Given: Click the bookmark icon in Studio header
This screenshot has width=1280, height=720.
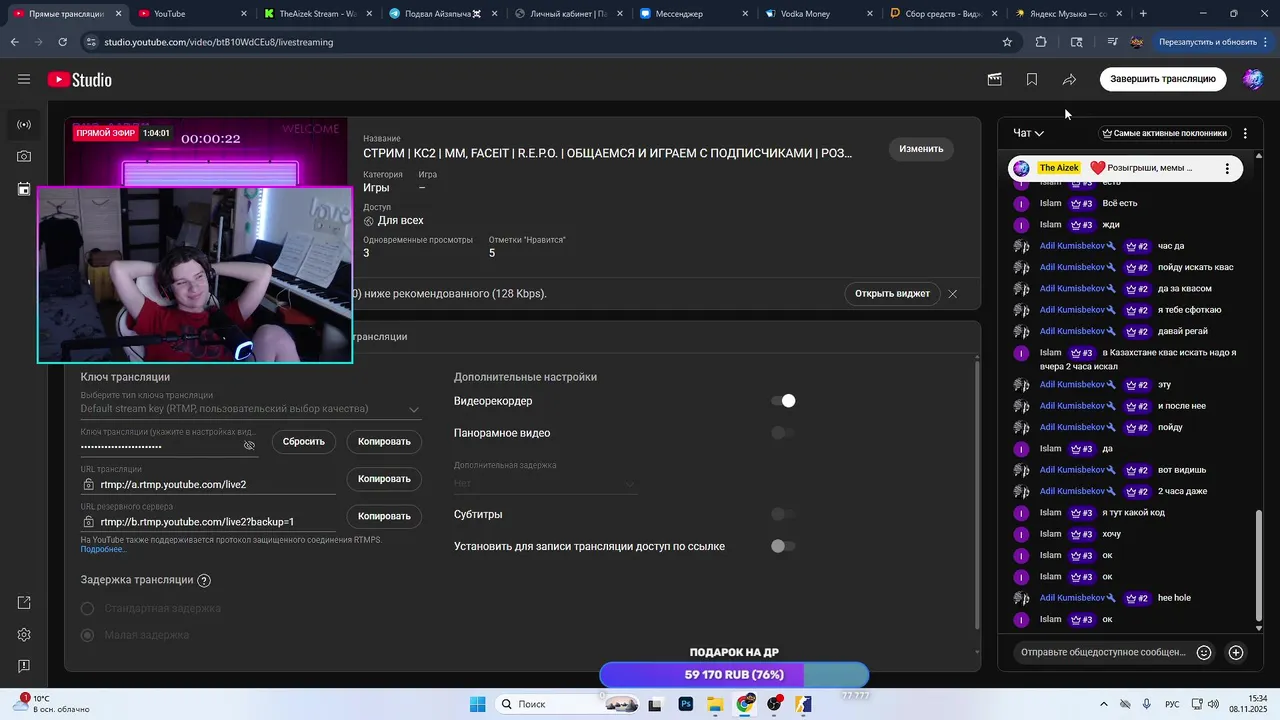Looking at the screenshot, I should [1032, 79].
